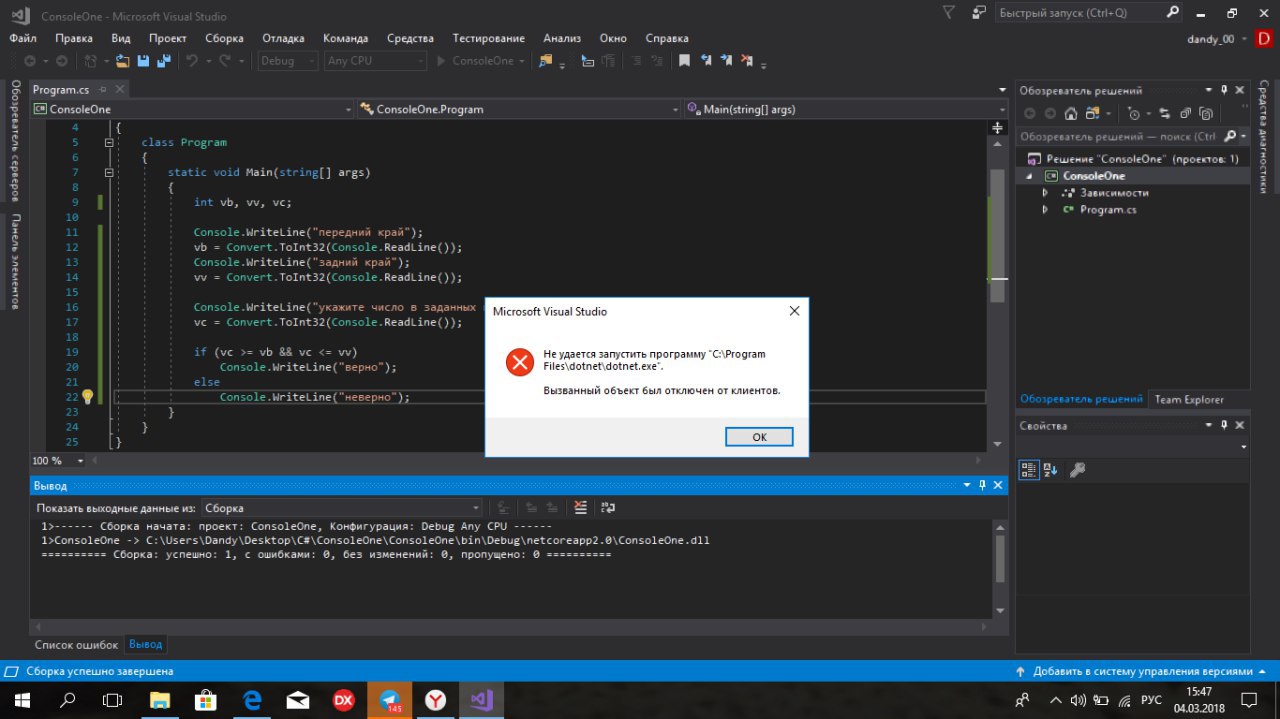Open the Правка menu
Viewport: 1280px width, 719px height.
74,38
